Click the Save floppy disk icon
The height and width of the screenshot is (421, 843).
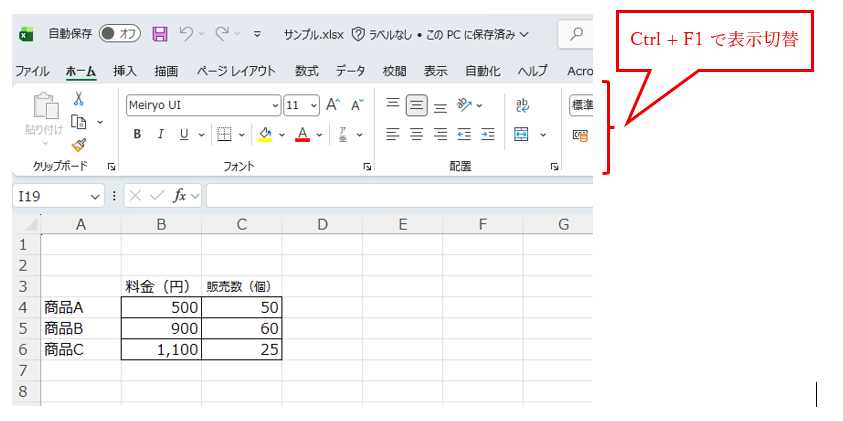point(160,34)
